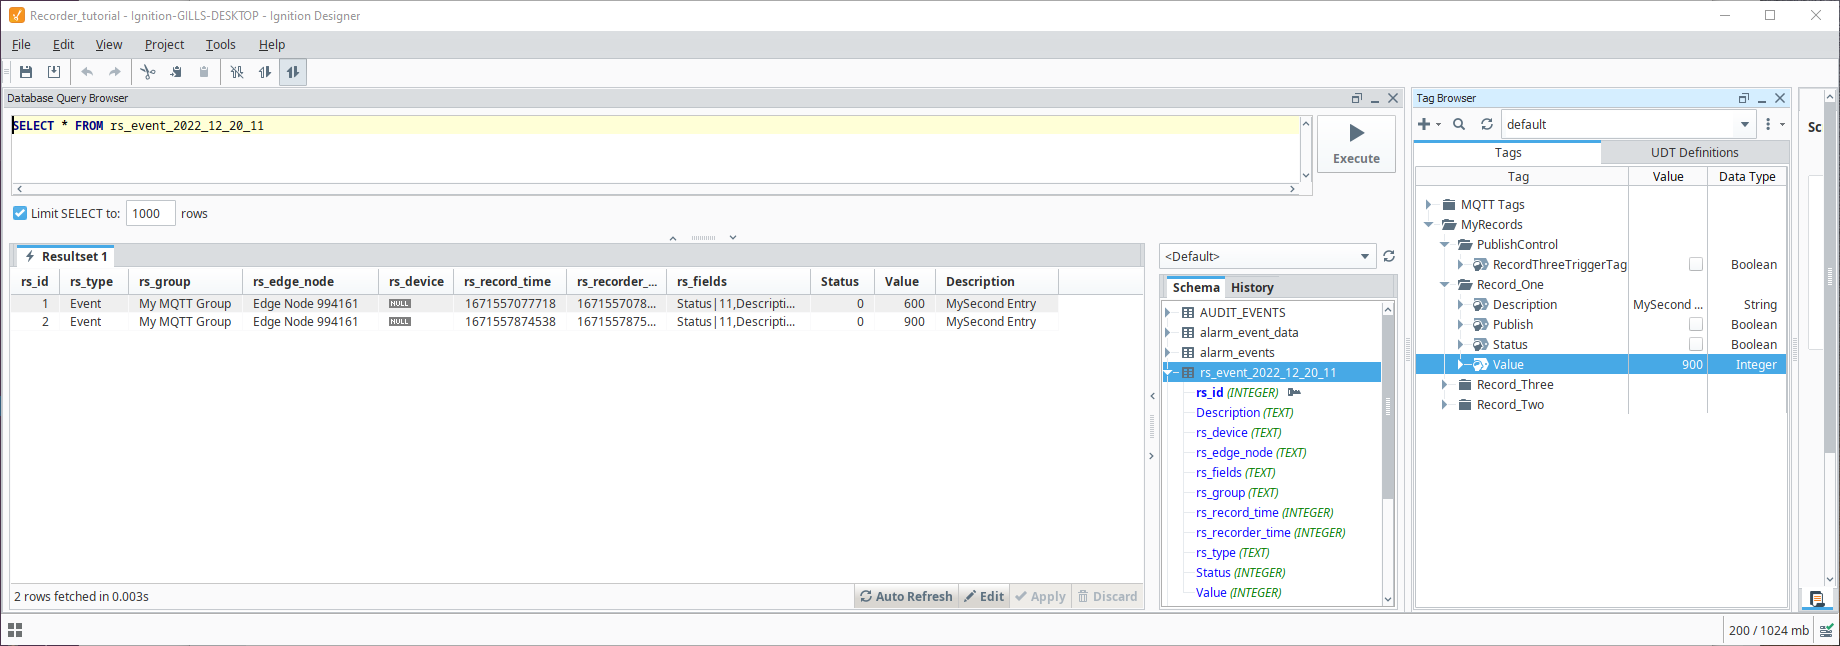The height and width of the screenshot is (646, 1840).
Task: Click the Save project toolbar icon
Action: [26, 72]
